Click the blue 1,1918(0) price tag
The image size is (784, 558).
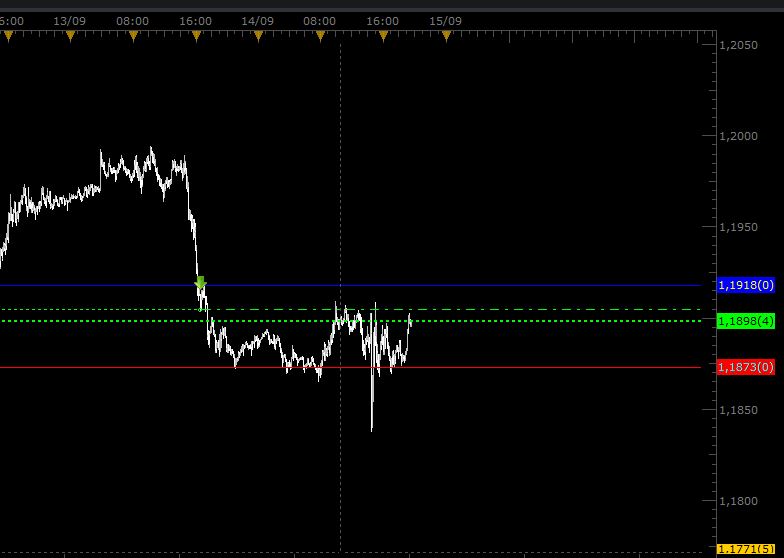746,286
